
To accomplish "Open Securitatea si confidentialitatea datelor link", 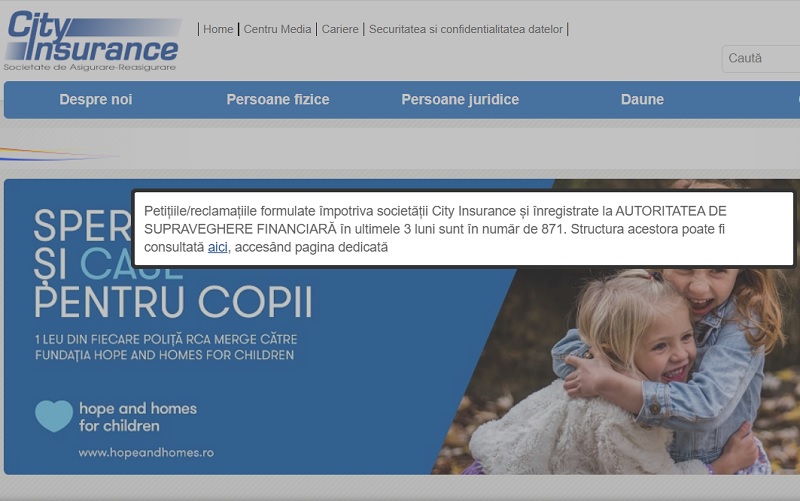I will point(466,29).
